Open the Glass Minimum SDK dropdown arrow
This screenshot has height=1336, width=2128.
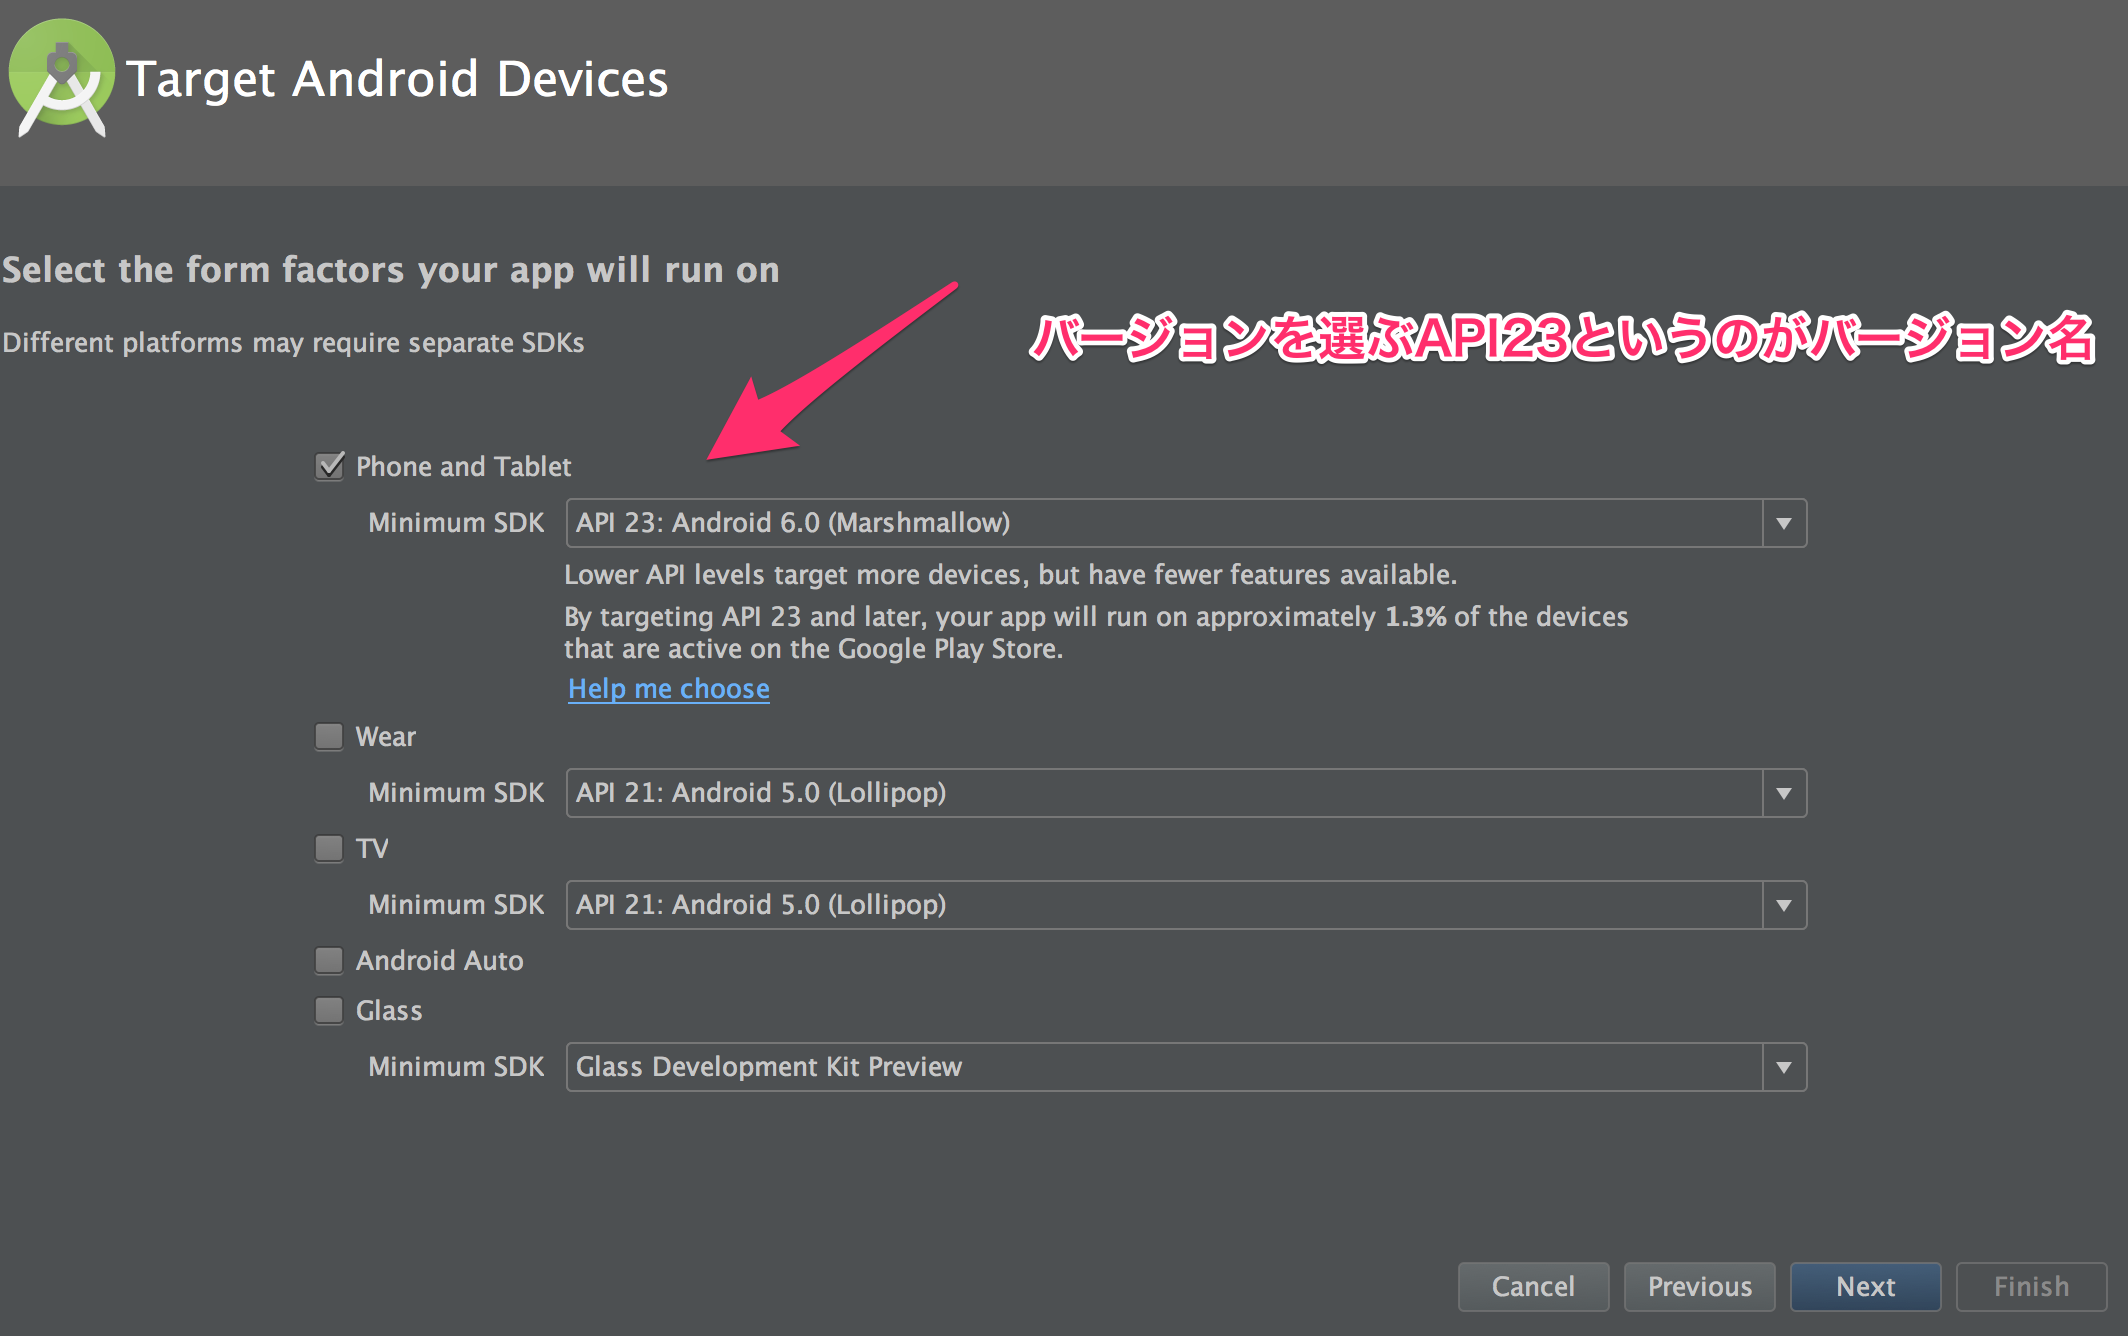(1784, 1067)
